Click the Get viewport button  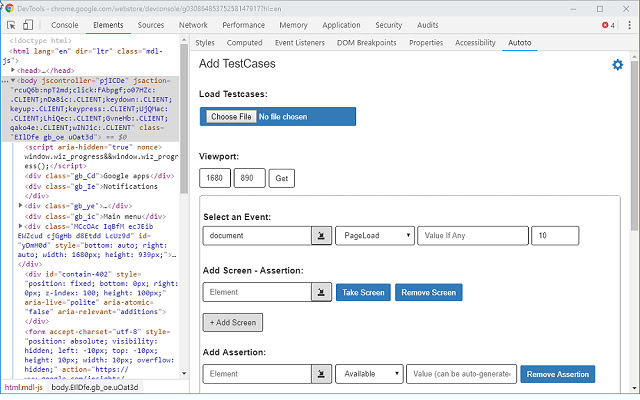282,178
